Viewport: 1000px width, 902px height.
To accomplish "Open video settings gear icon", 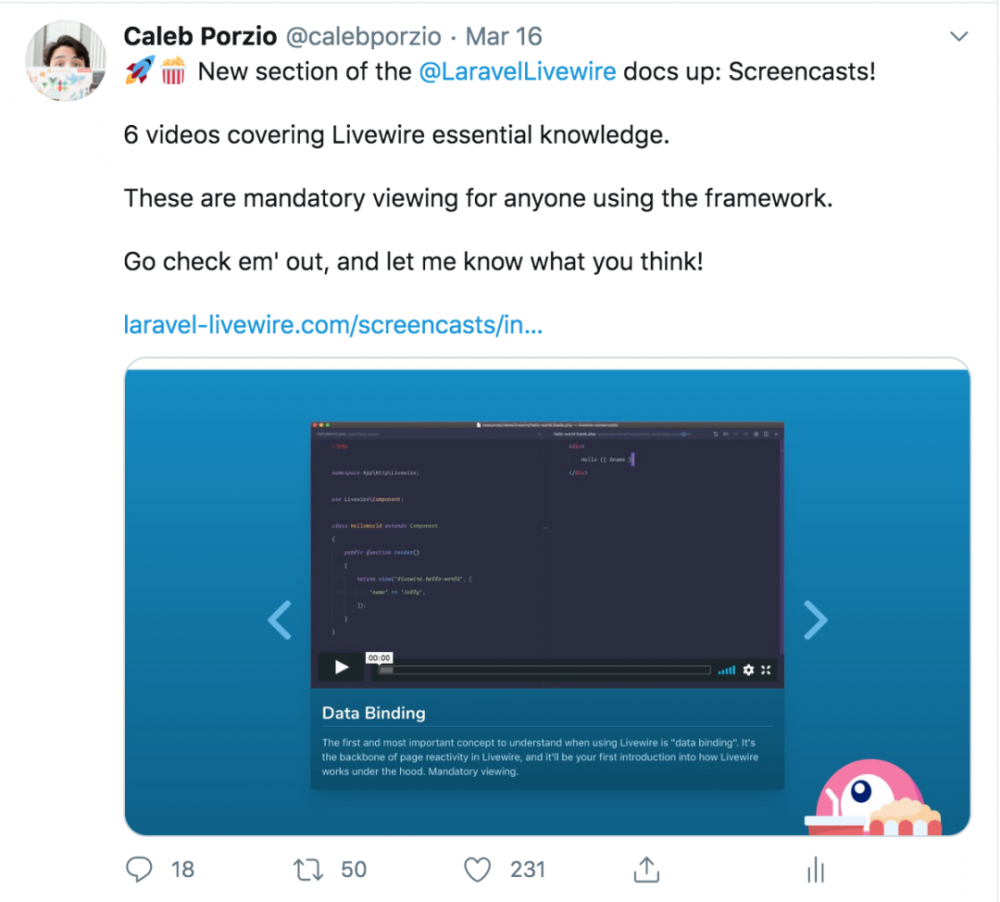I will click(x=749, y=670).
